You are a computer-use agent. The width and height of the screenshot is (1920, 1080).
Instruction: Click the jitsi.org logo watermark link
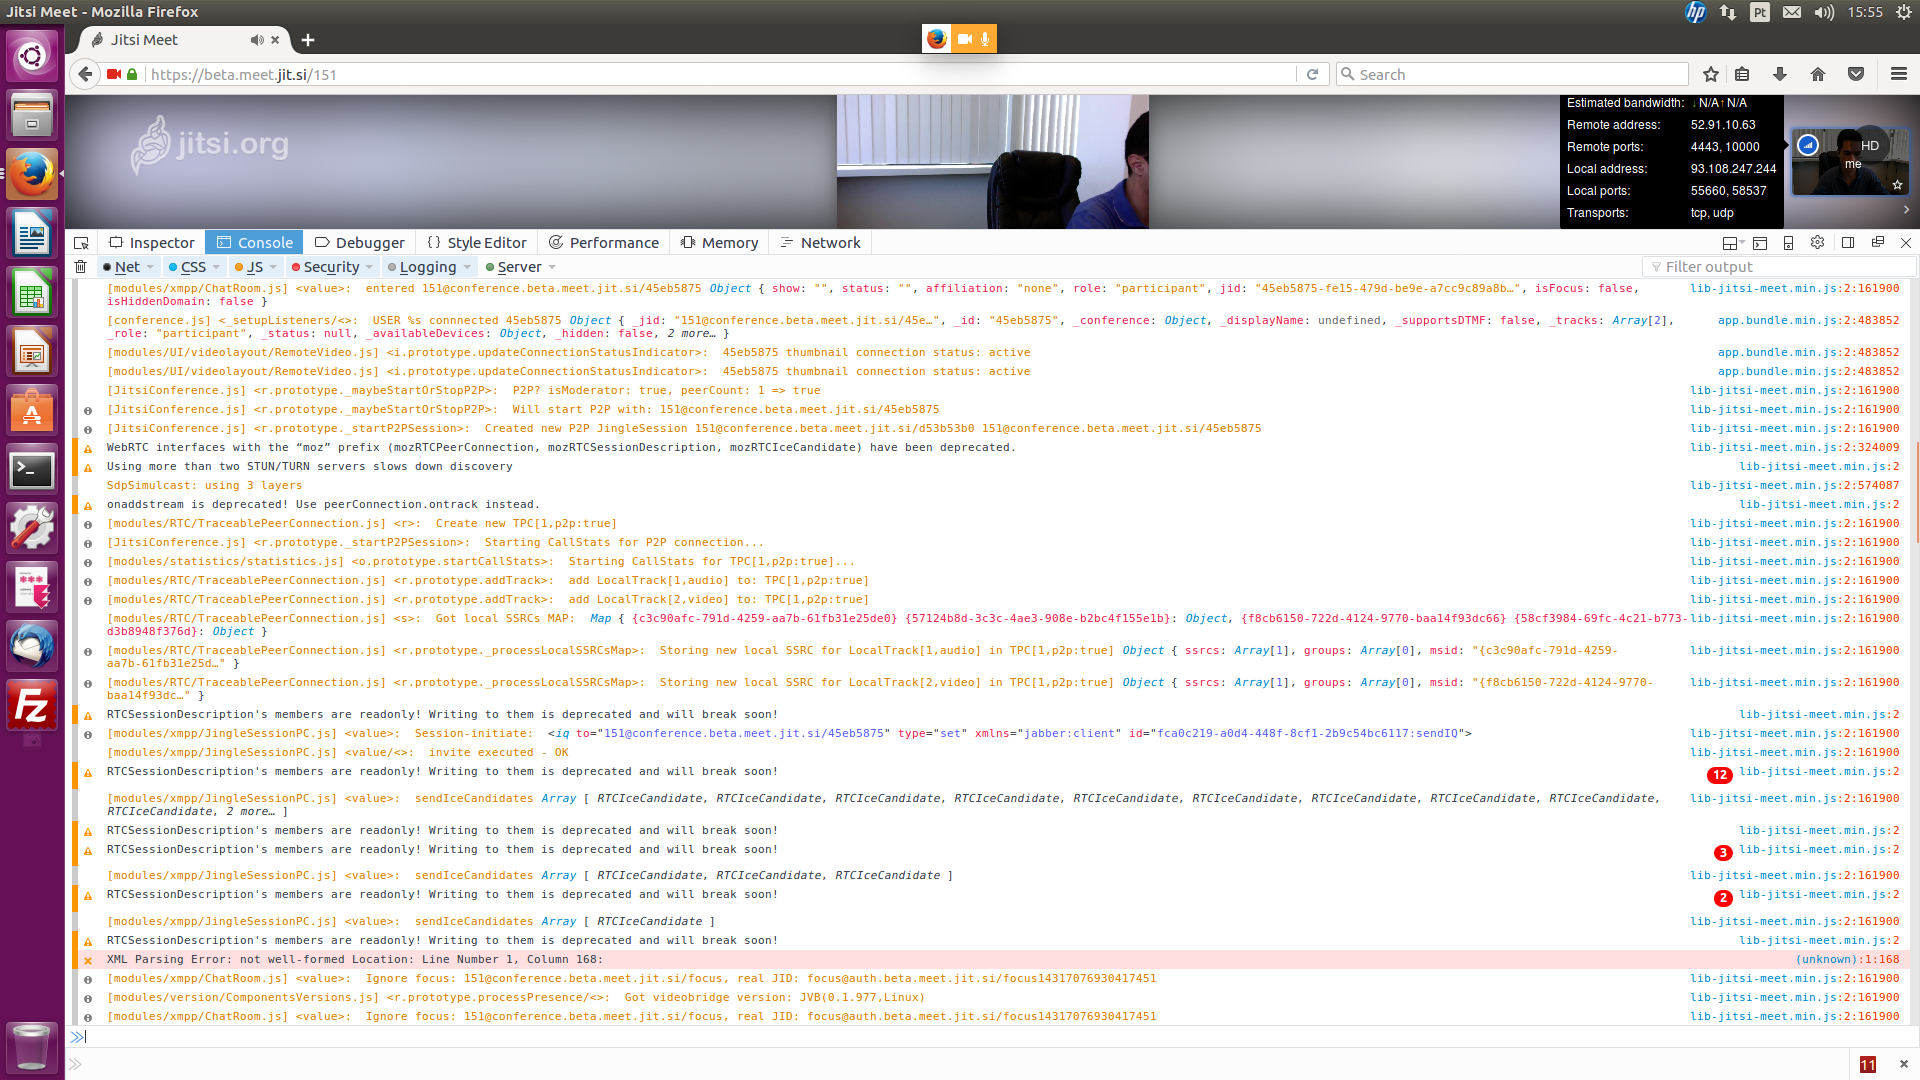[x=209, y=145]
